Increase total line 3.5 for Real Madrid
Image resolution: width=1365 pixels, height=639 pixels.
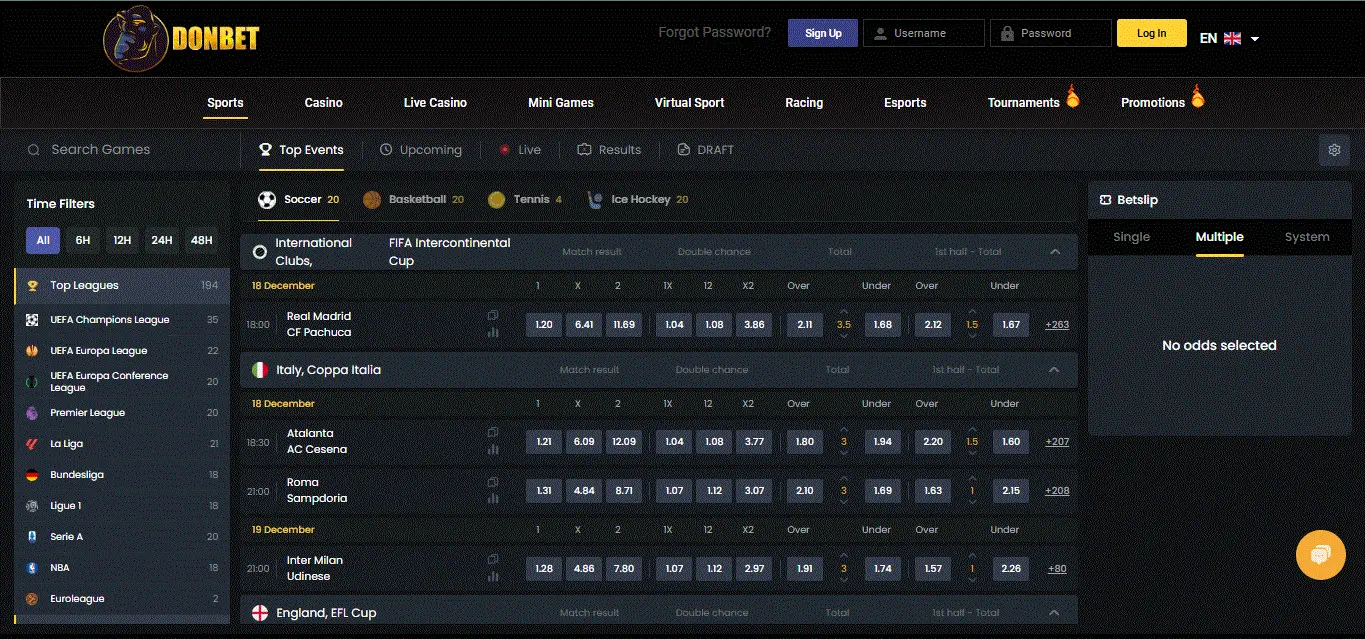(x=844, y=314)
